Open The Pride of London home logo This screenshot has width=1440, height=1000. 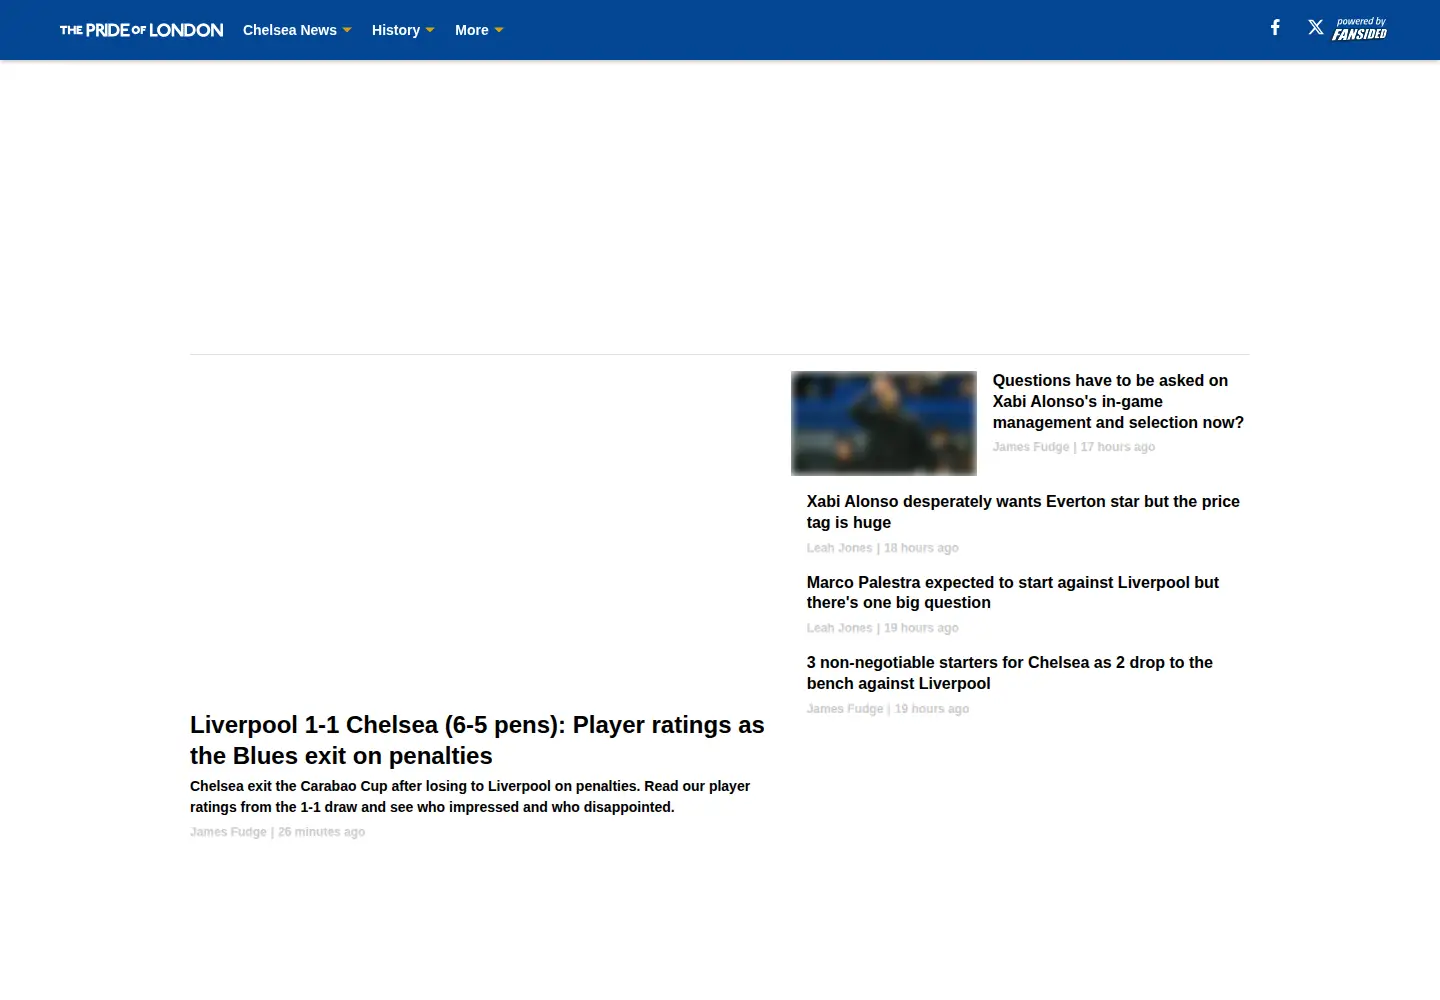click(x=141, y=30)
